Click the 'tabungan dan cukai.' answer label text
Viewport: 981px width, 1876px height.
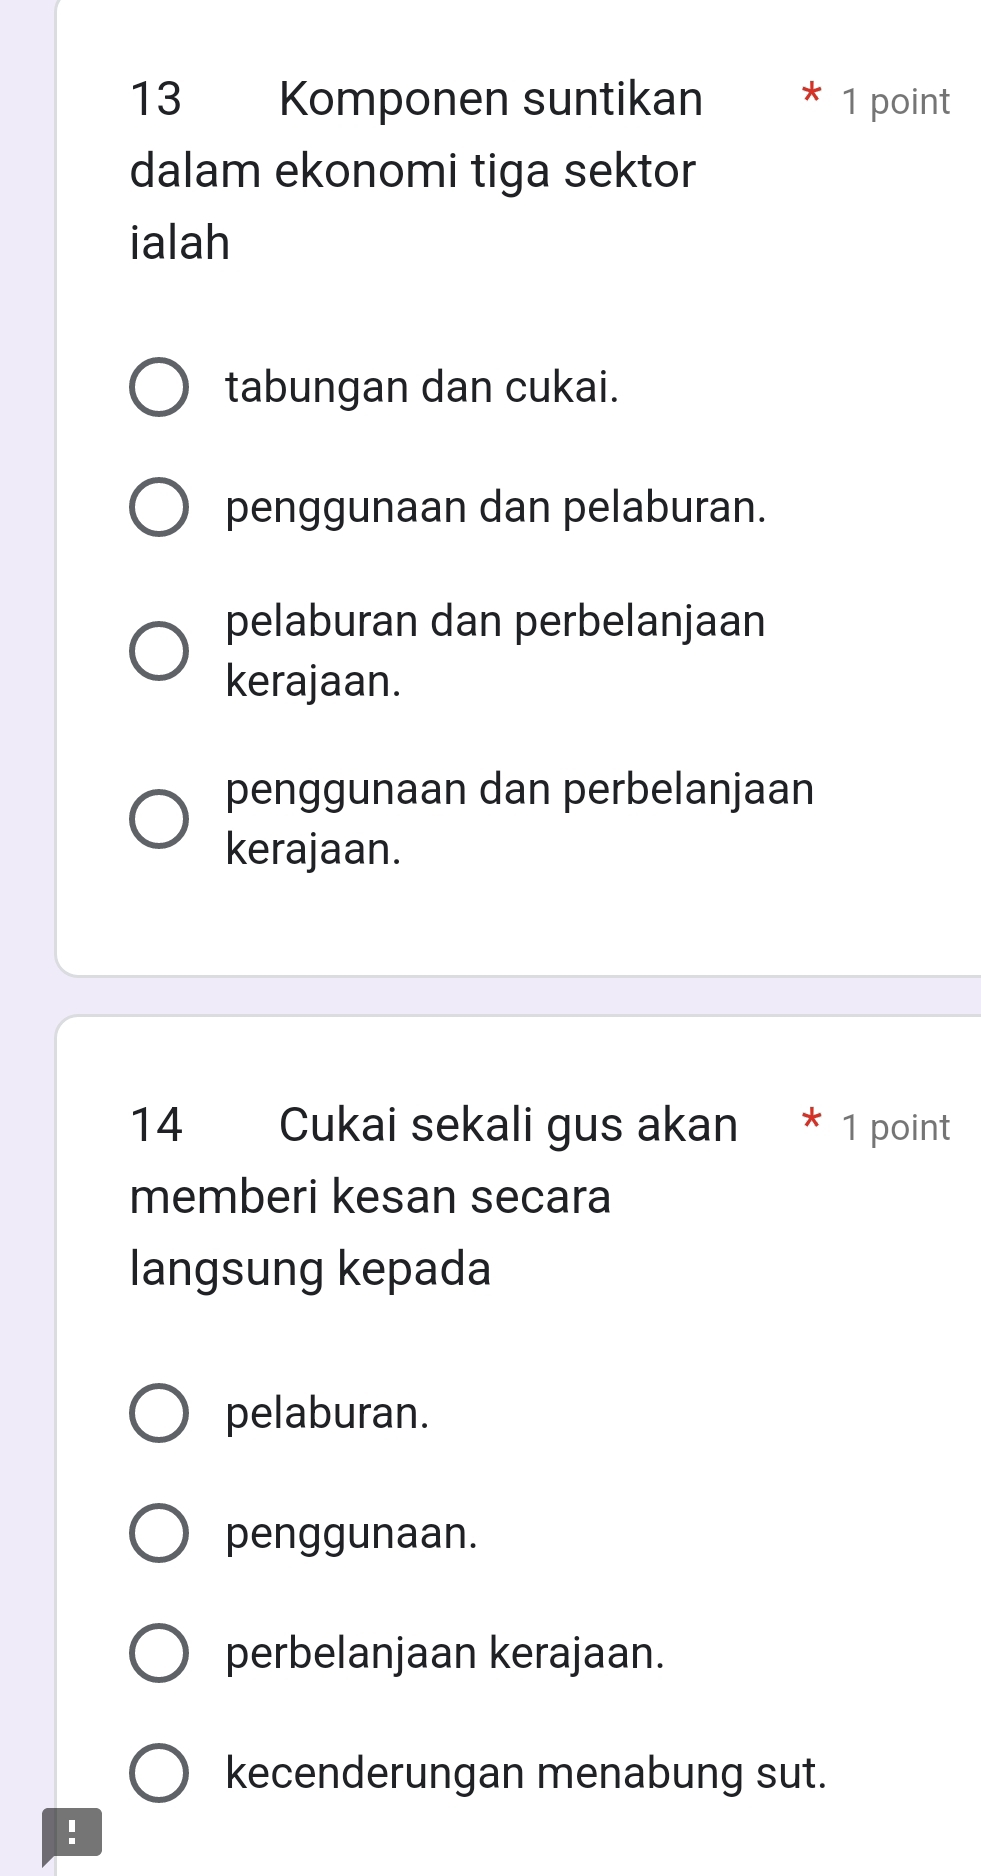click(422, 387)
